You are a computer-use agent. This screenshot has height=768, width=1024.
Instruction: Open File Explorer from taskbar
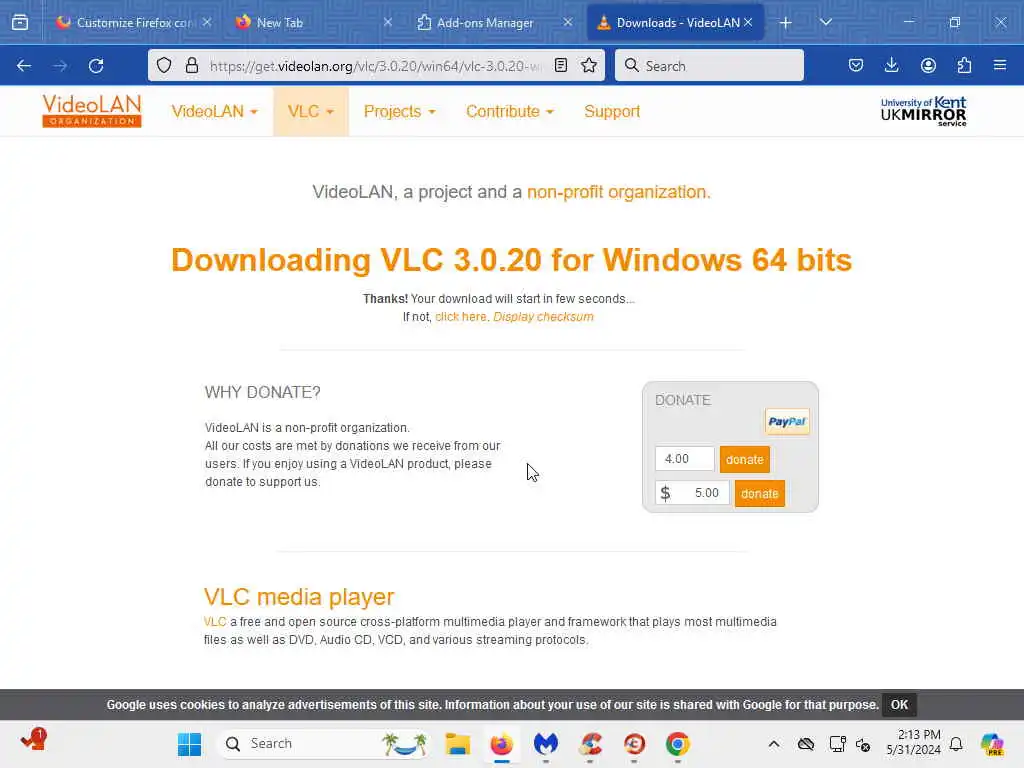point(458,744)
